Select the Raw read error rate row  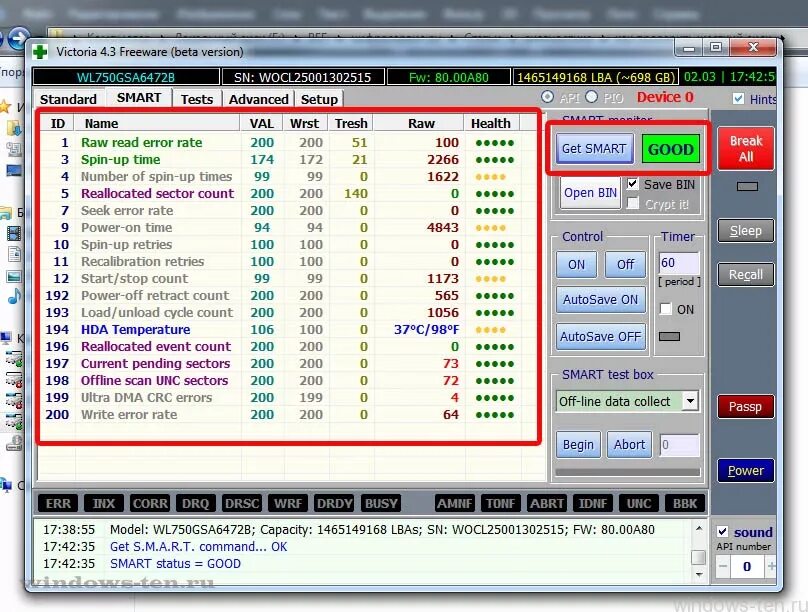[x=281, y=142]
